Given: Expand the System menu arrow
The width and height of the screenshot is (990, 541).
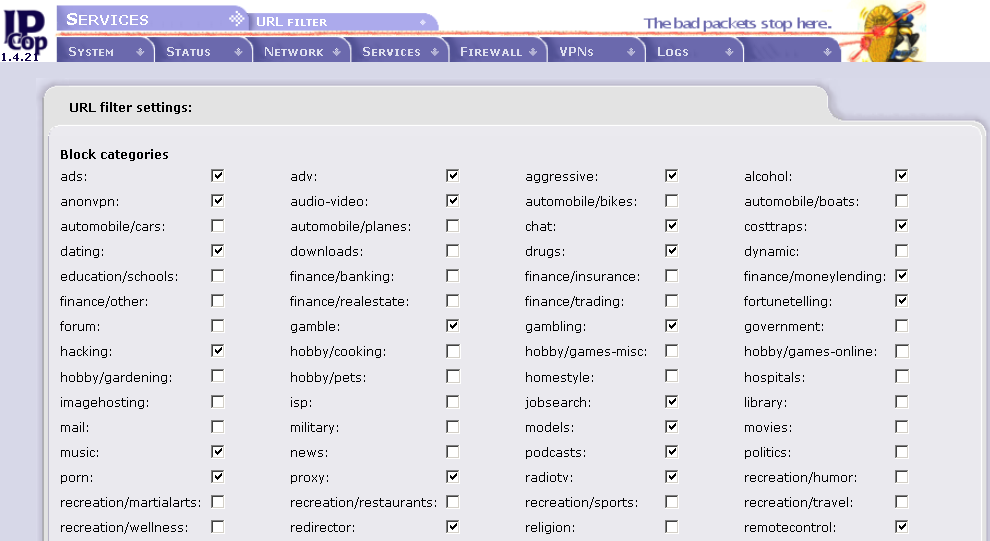Looking at the screenshot, I should tap(140, 52).
